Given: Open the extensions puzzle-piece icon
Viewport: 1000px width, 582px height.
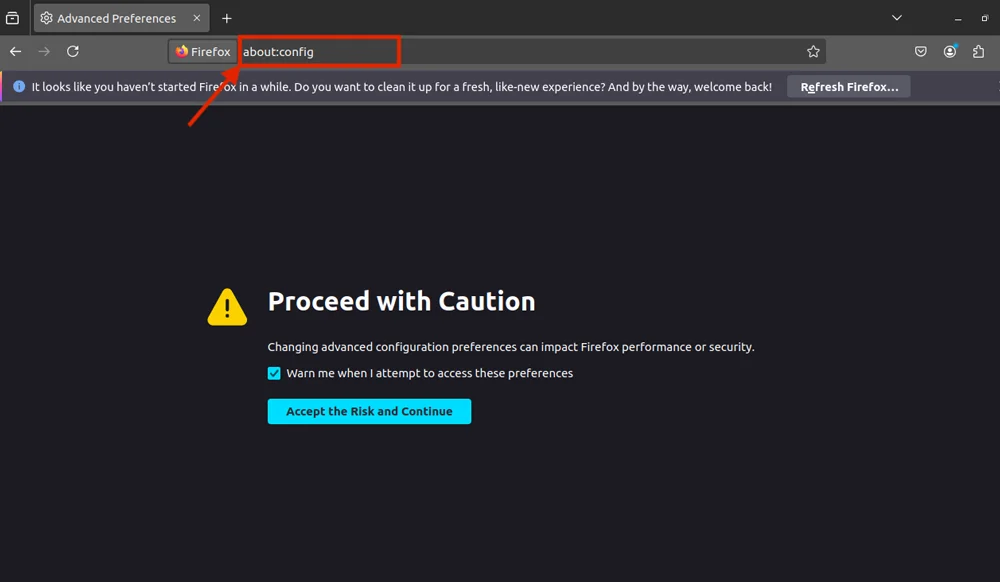Looking at the screenshot, I should pos(977,51).
